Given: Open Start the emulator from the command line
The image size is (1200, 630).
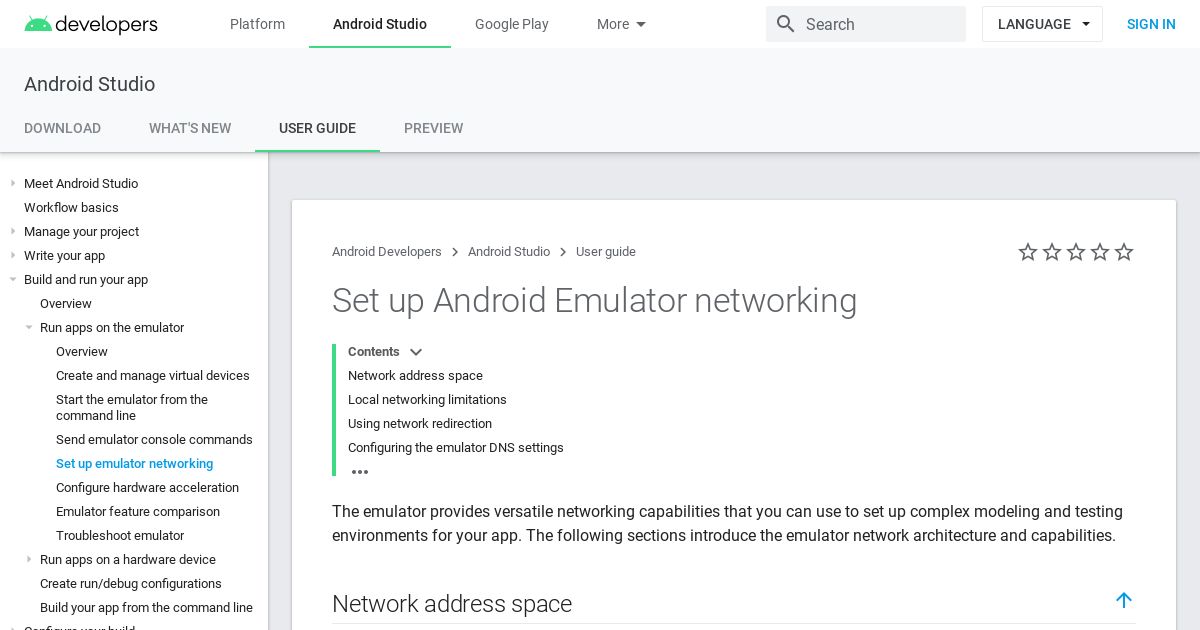Looking at the screenshot, I should 132,408.
